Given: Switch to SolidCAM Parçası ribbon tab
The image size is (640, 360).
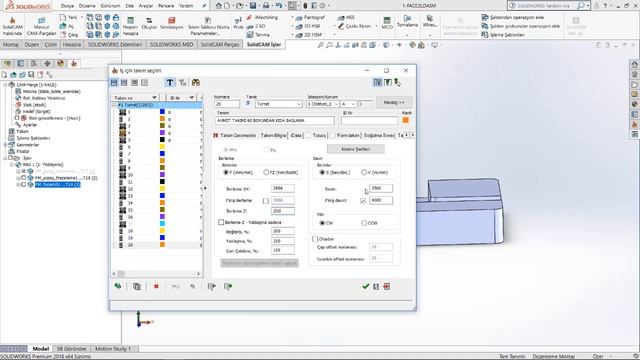Looking at the screenshot, I should tap(220, 44).
